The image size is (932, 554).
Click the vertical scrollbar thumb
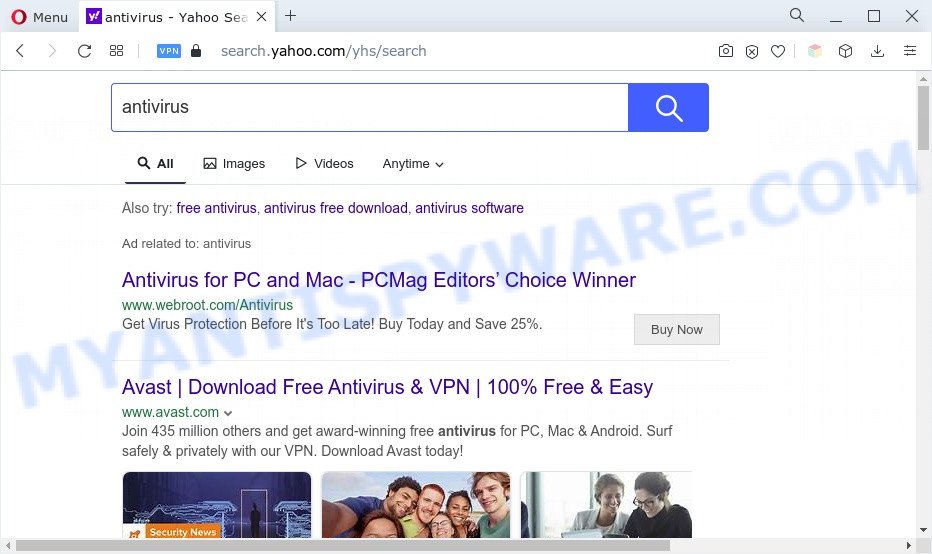(x=923, y=118)
